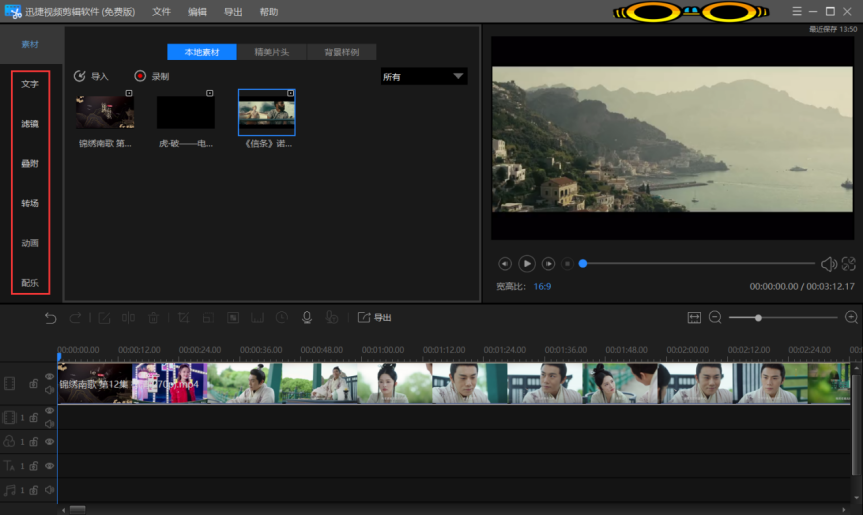
Task: Open the 帮助 menu
Action: (x=269, y=12)
